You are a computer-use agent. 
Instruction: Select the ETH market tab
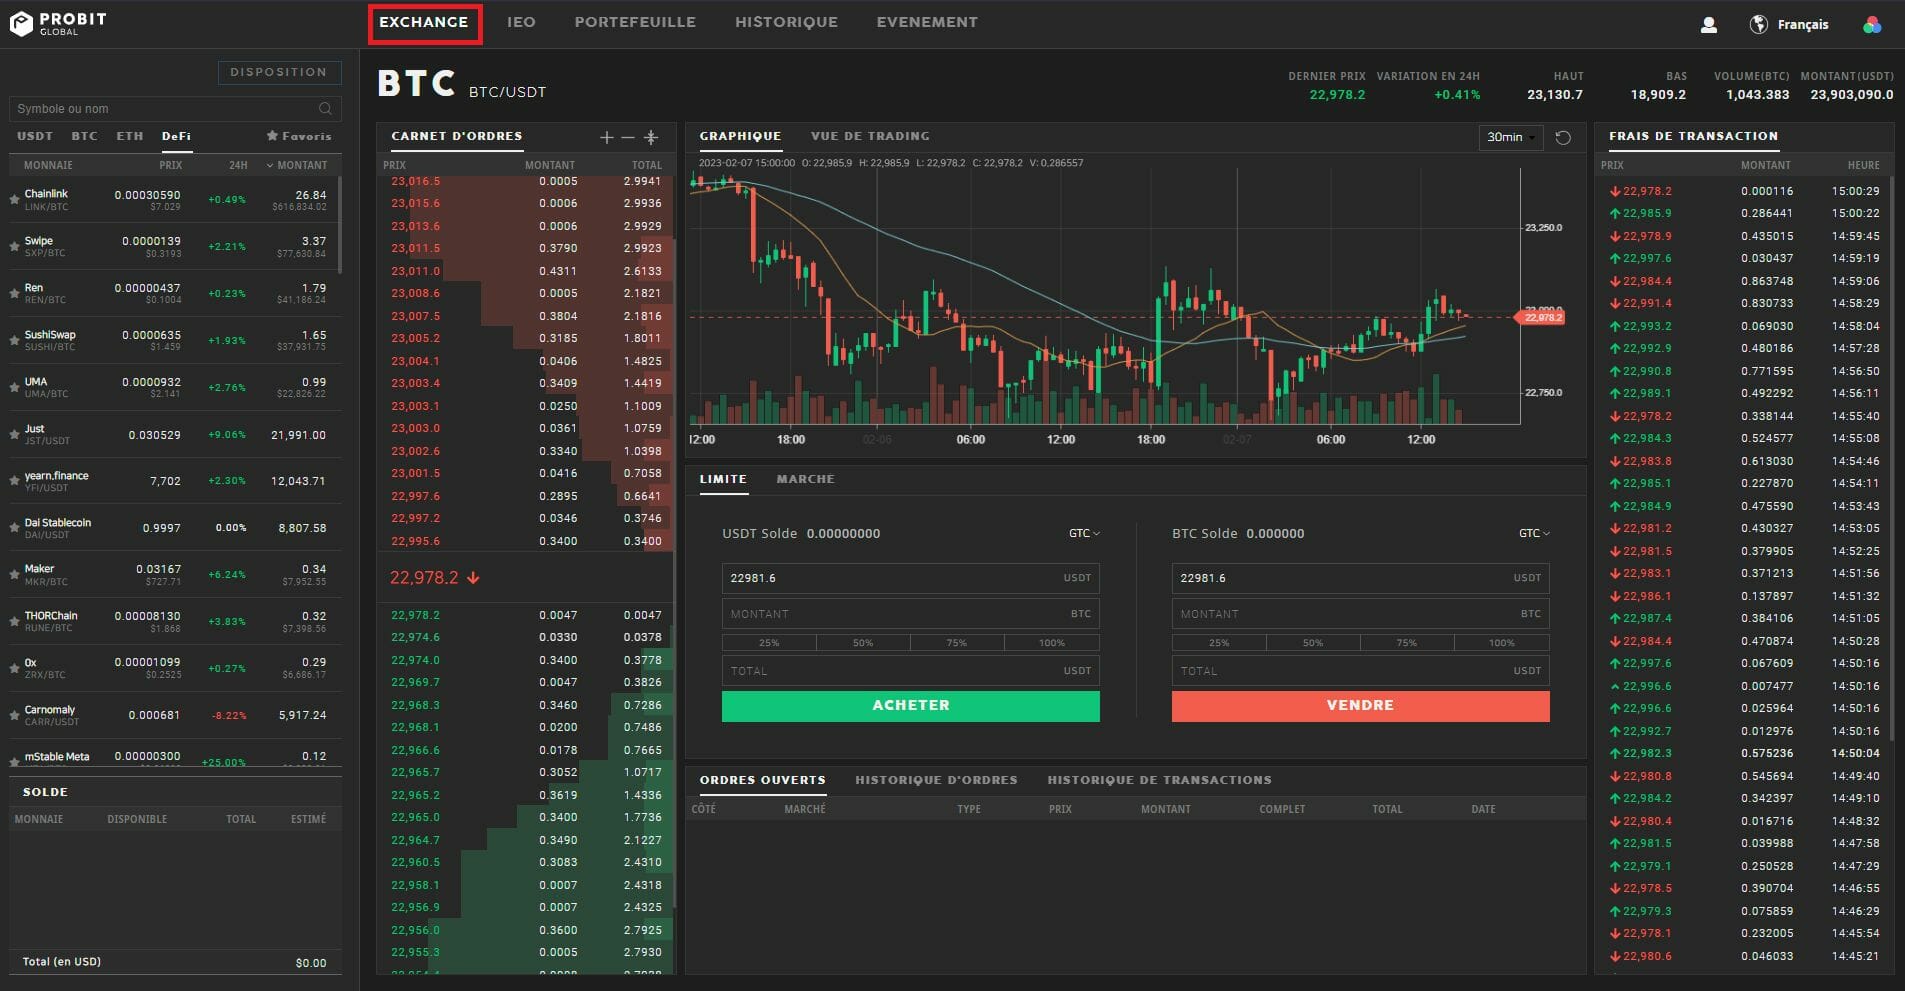point(130,136)
